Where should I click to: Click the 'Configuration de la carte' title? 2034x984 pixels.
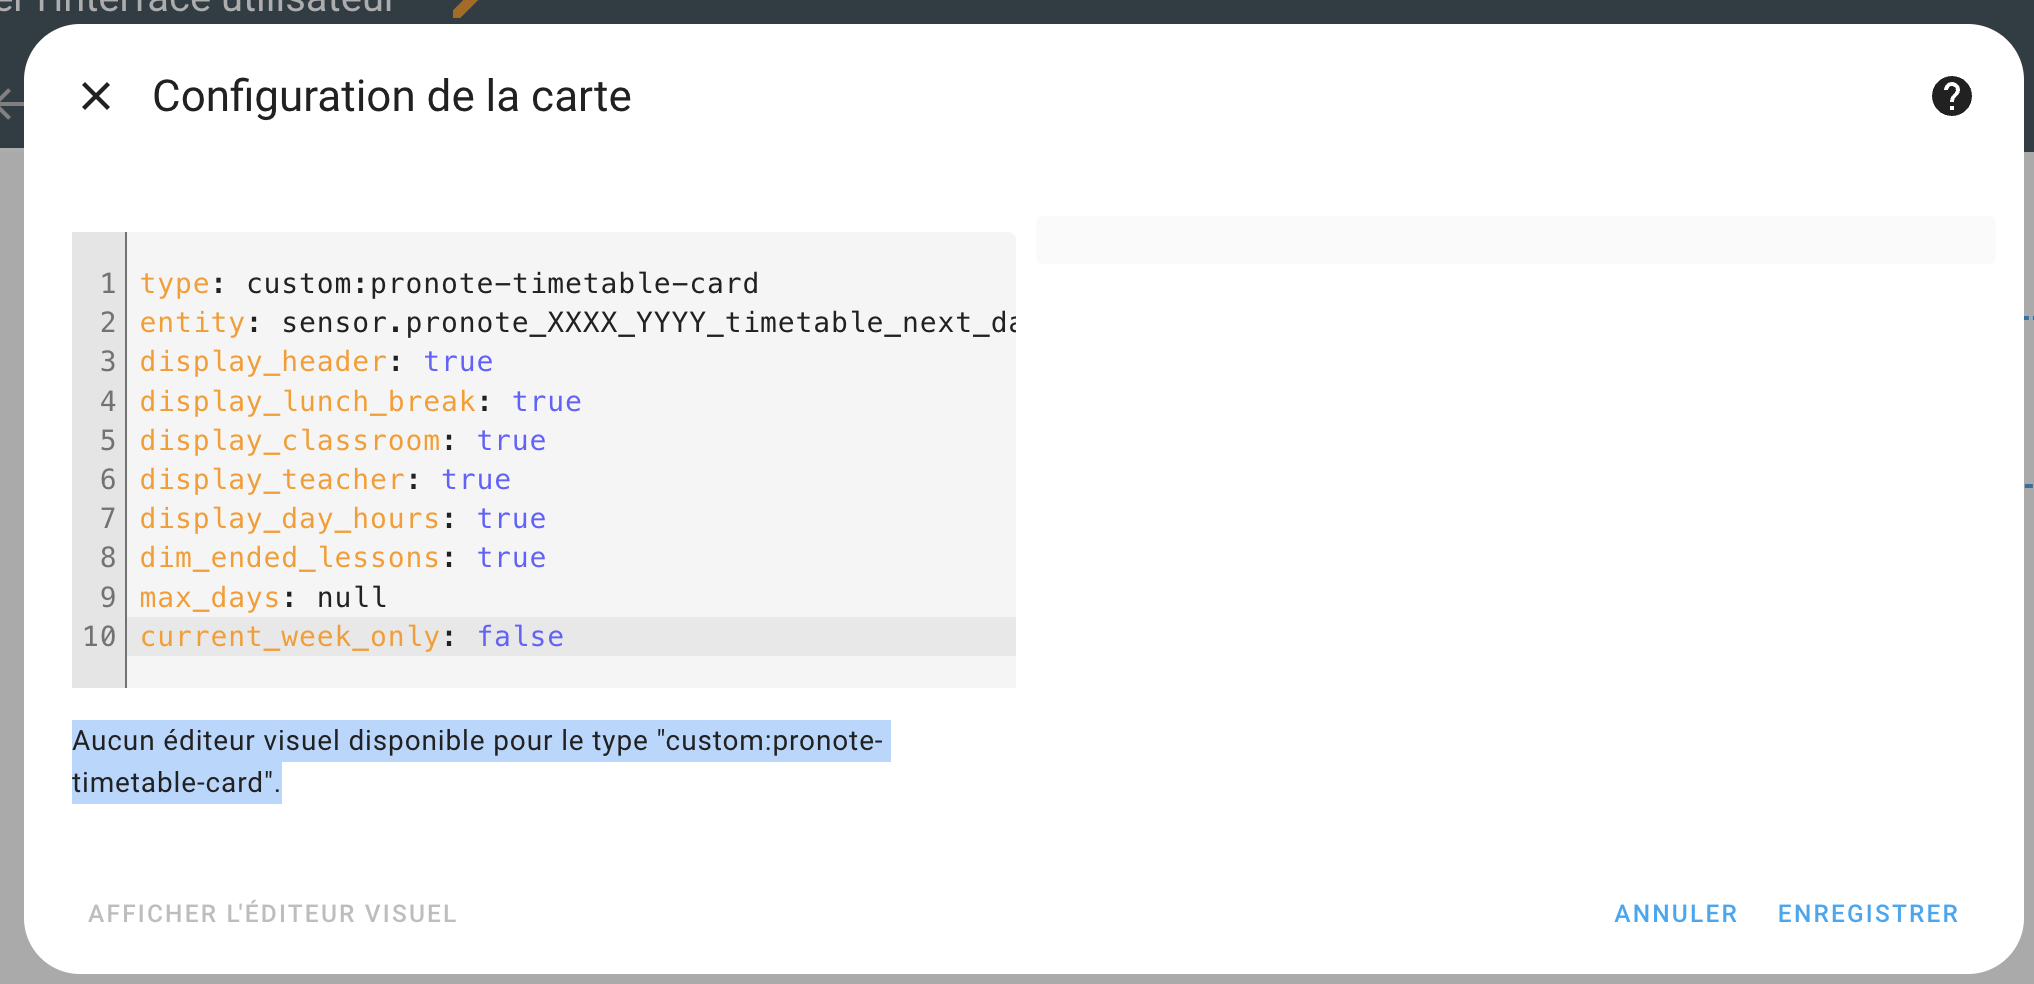391,97
